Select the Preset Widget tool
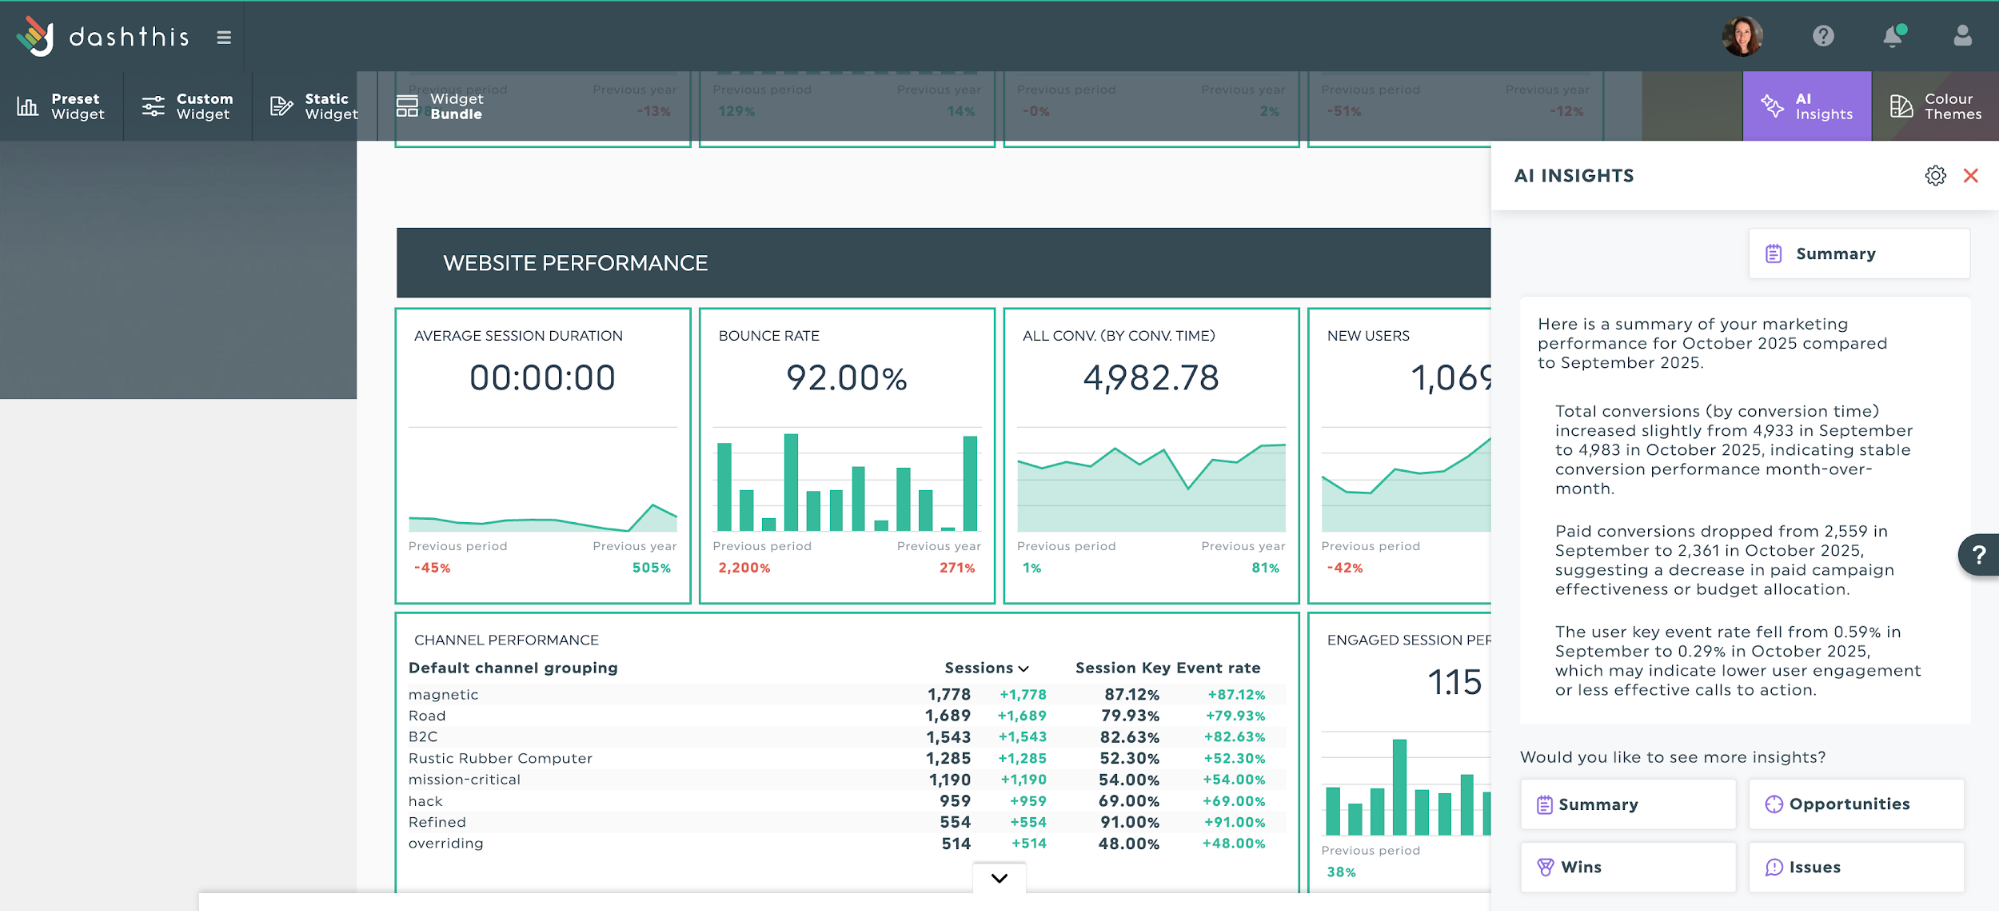The height and width of the screenshot is (911, 1999). click(62, 105)
